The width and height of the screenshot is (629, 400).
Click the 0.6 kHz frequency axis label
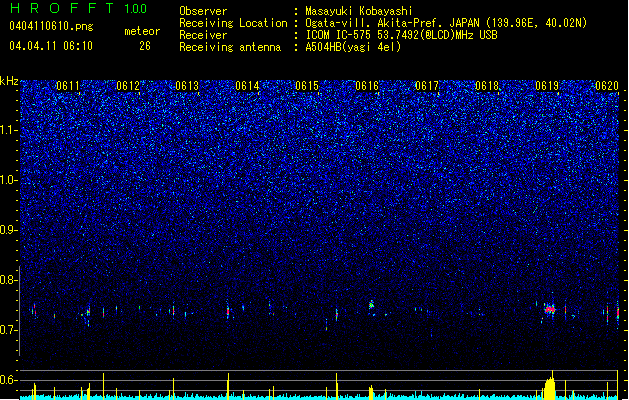tap(9, 380)
